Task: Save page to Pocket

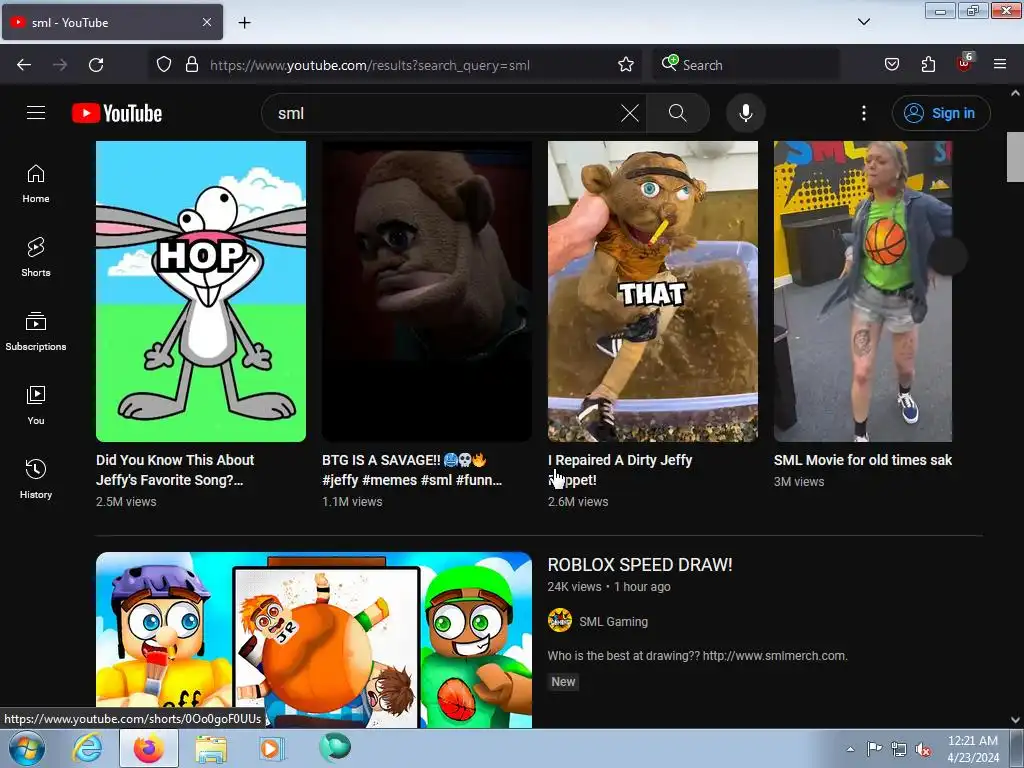Action: [892, 65]
